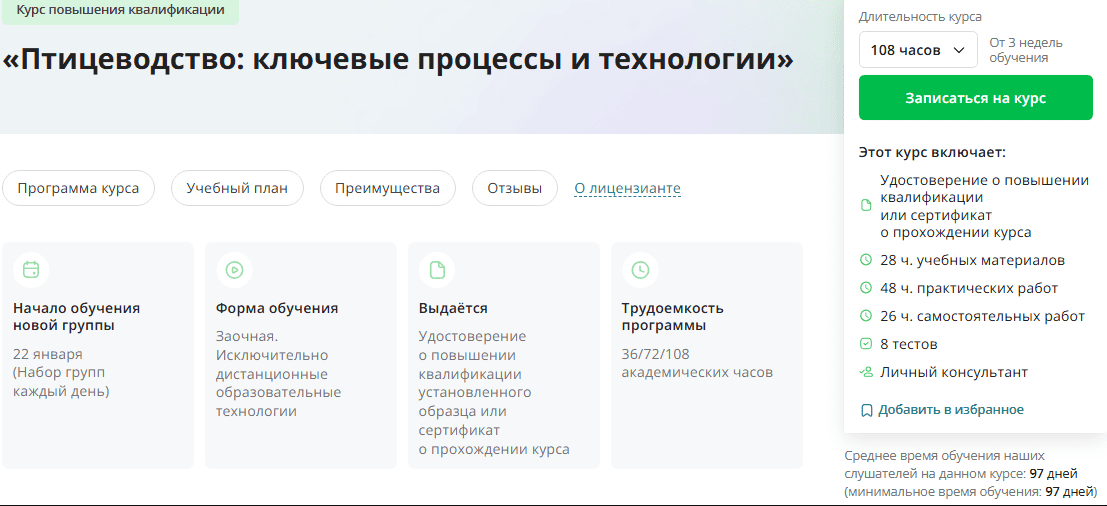Click the Добавить в избранное link
1107x506 pixels.
[x=951, y=410]
